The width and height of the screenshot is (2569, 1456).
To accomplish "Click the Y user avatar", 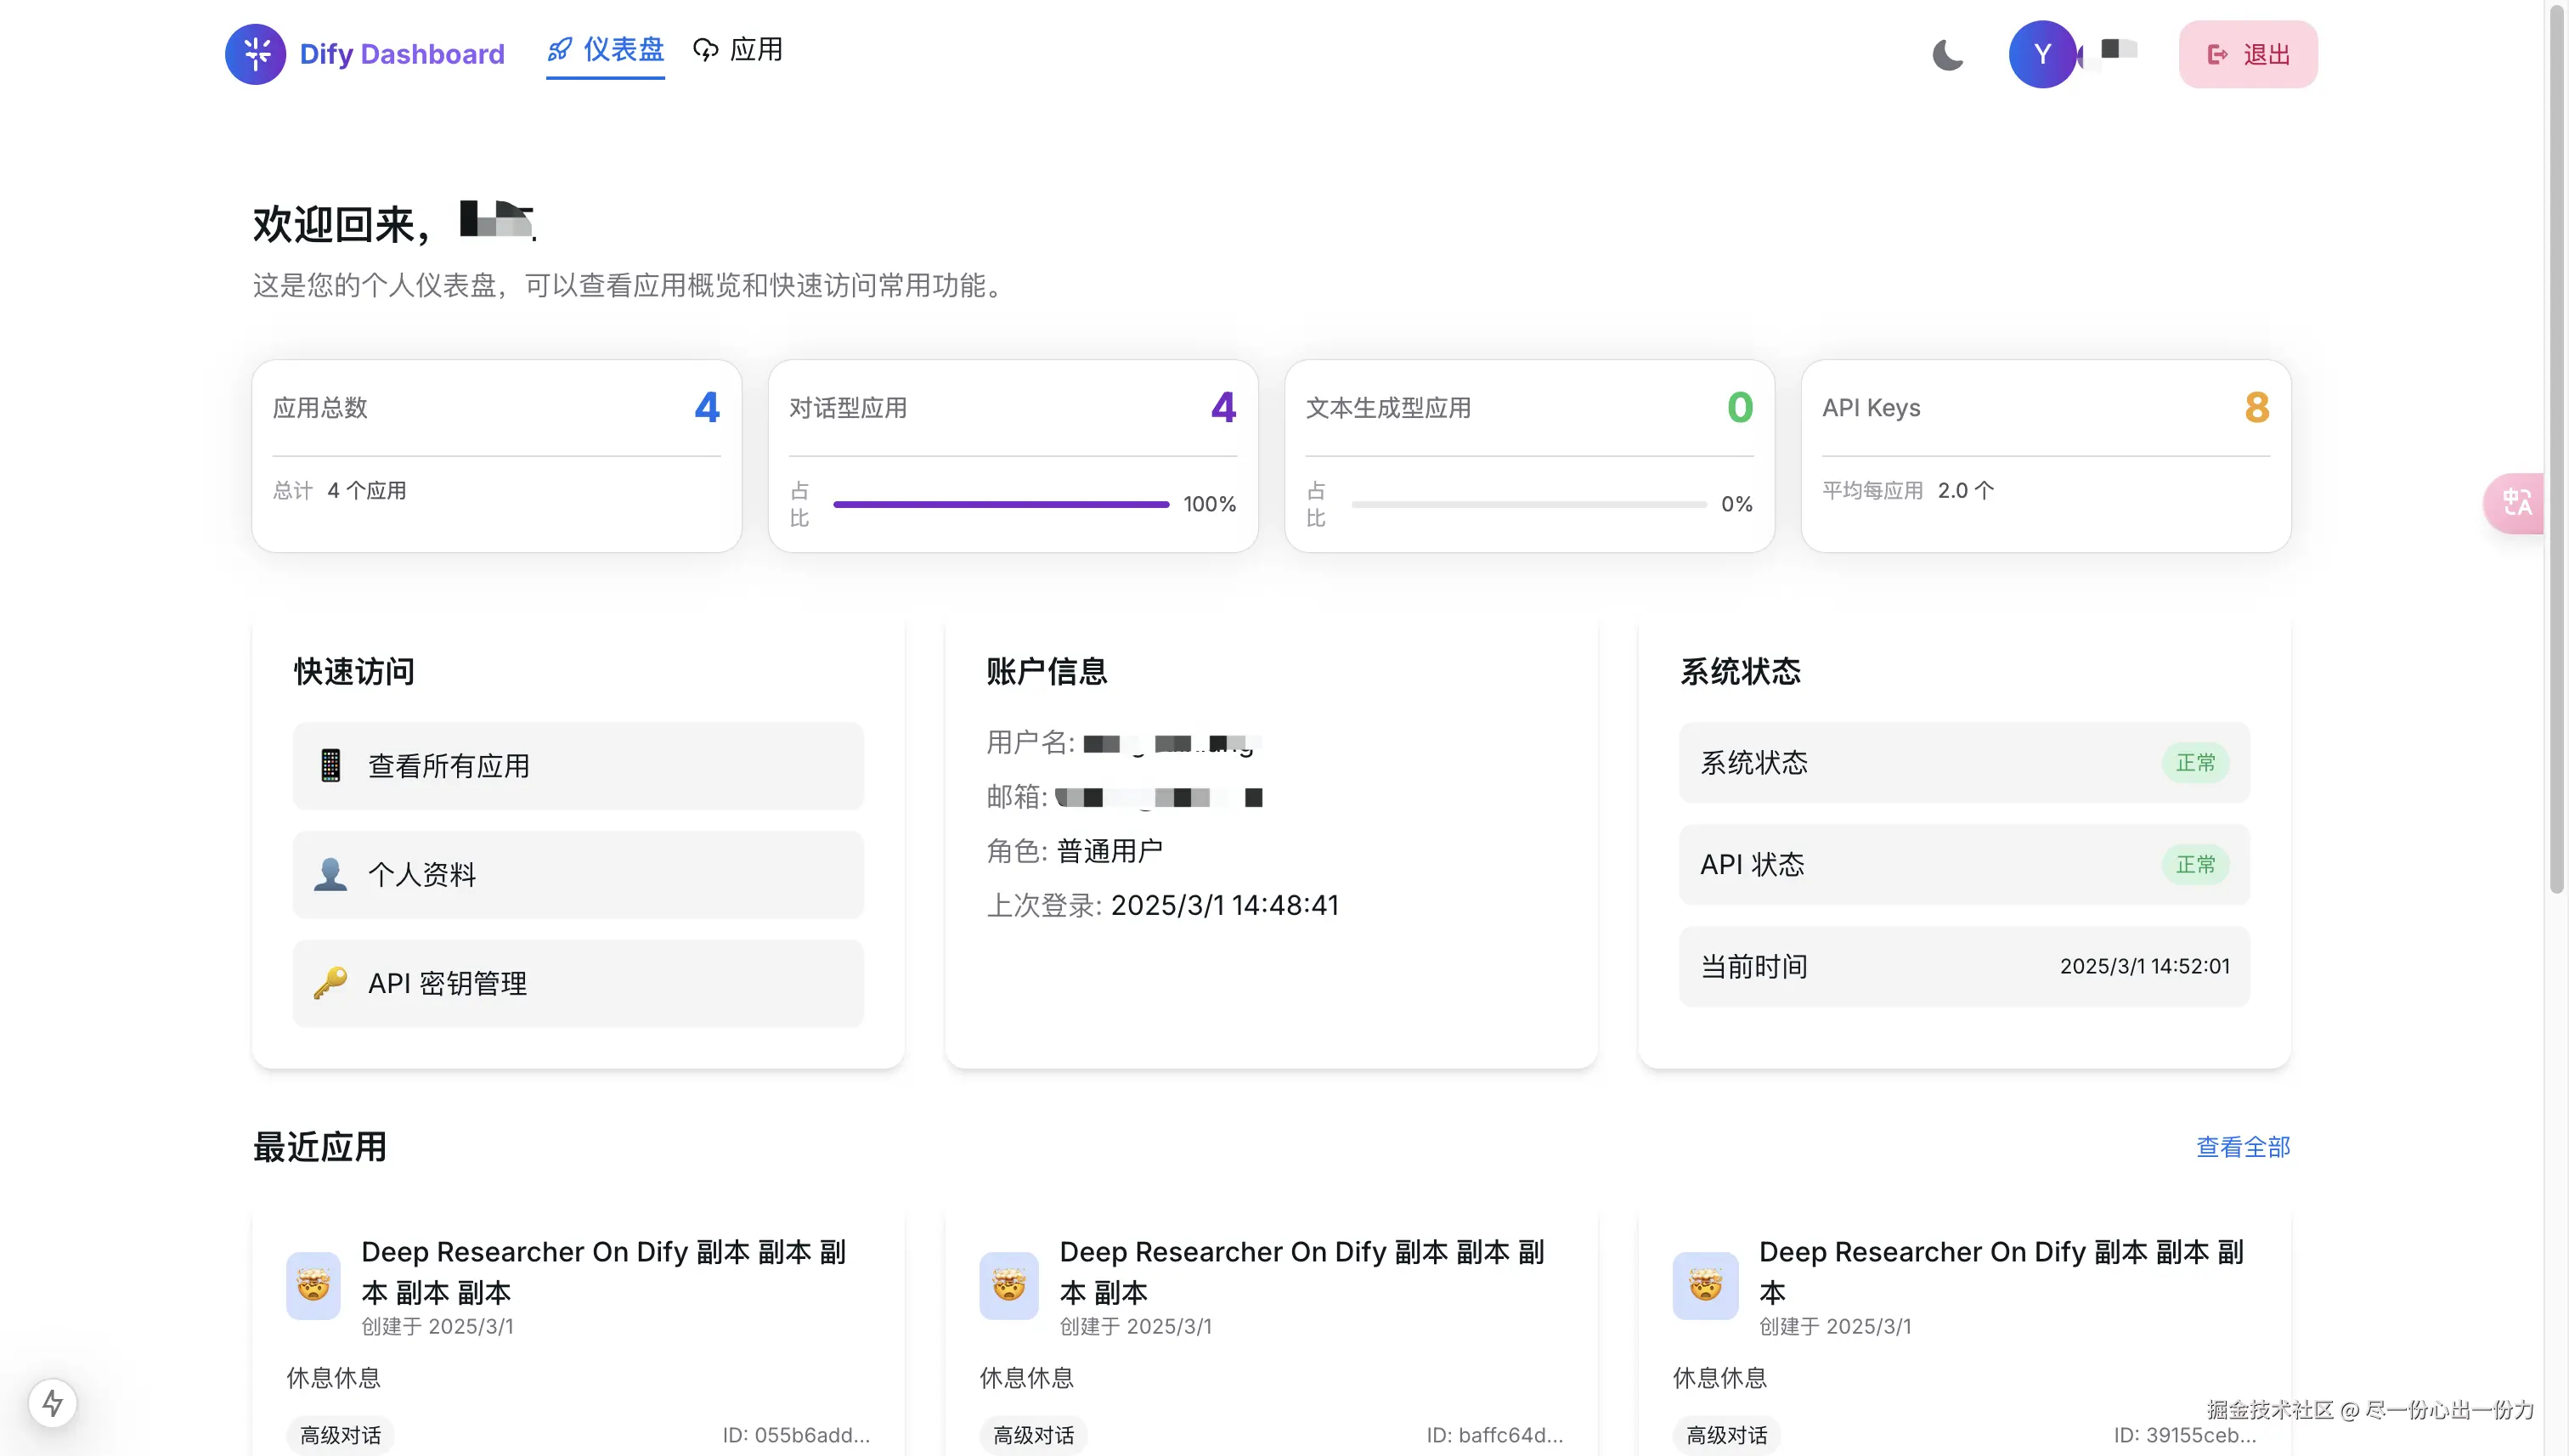I will (x=2042, y=54).
